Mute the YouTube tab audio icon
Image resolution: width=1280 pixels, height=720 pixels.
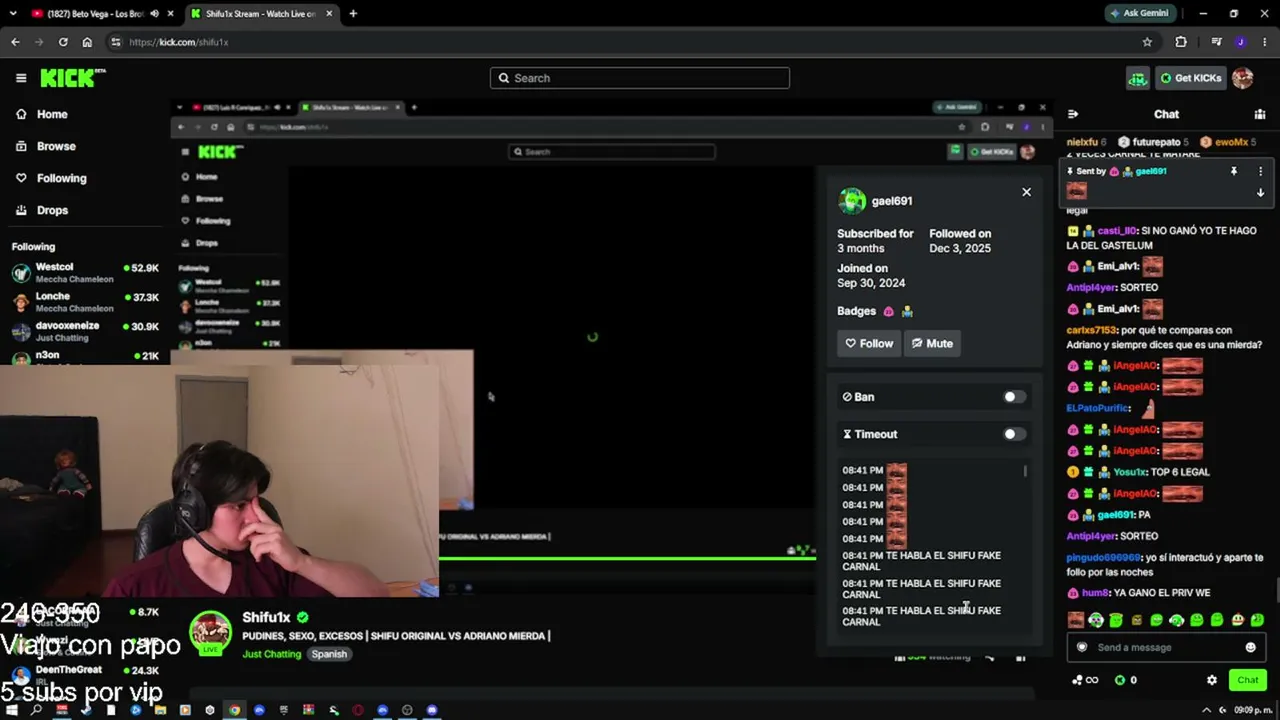coord(153,14)
